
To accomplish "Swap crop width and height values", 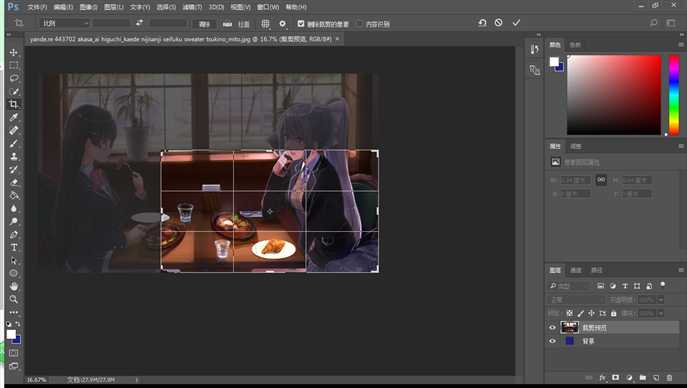I will pos(139,23).
